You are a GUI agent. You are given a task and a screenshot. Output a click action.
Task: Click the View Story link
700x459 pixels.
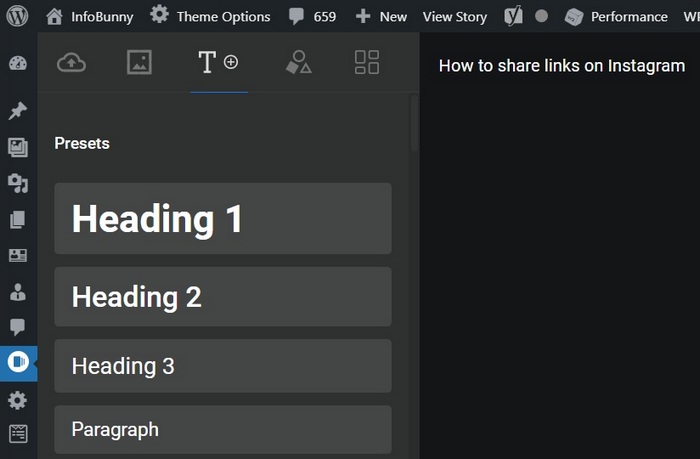[454, 17]
